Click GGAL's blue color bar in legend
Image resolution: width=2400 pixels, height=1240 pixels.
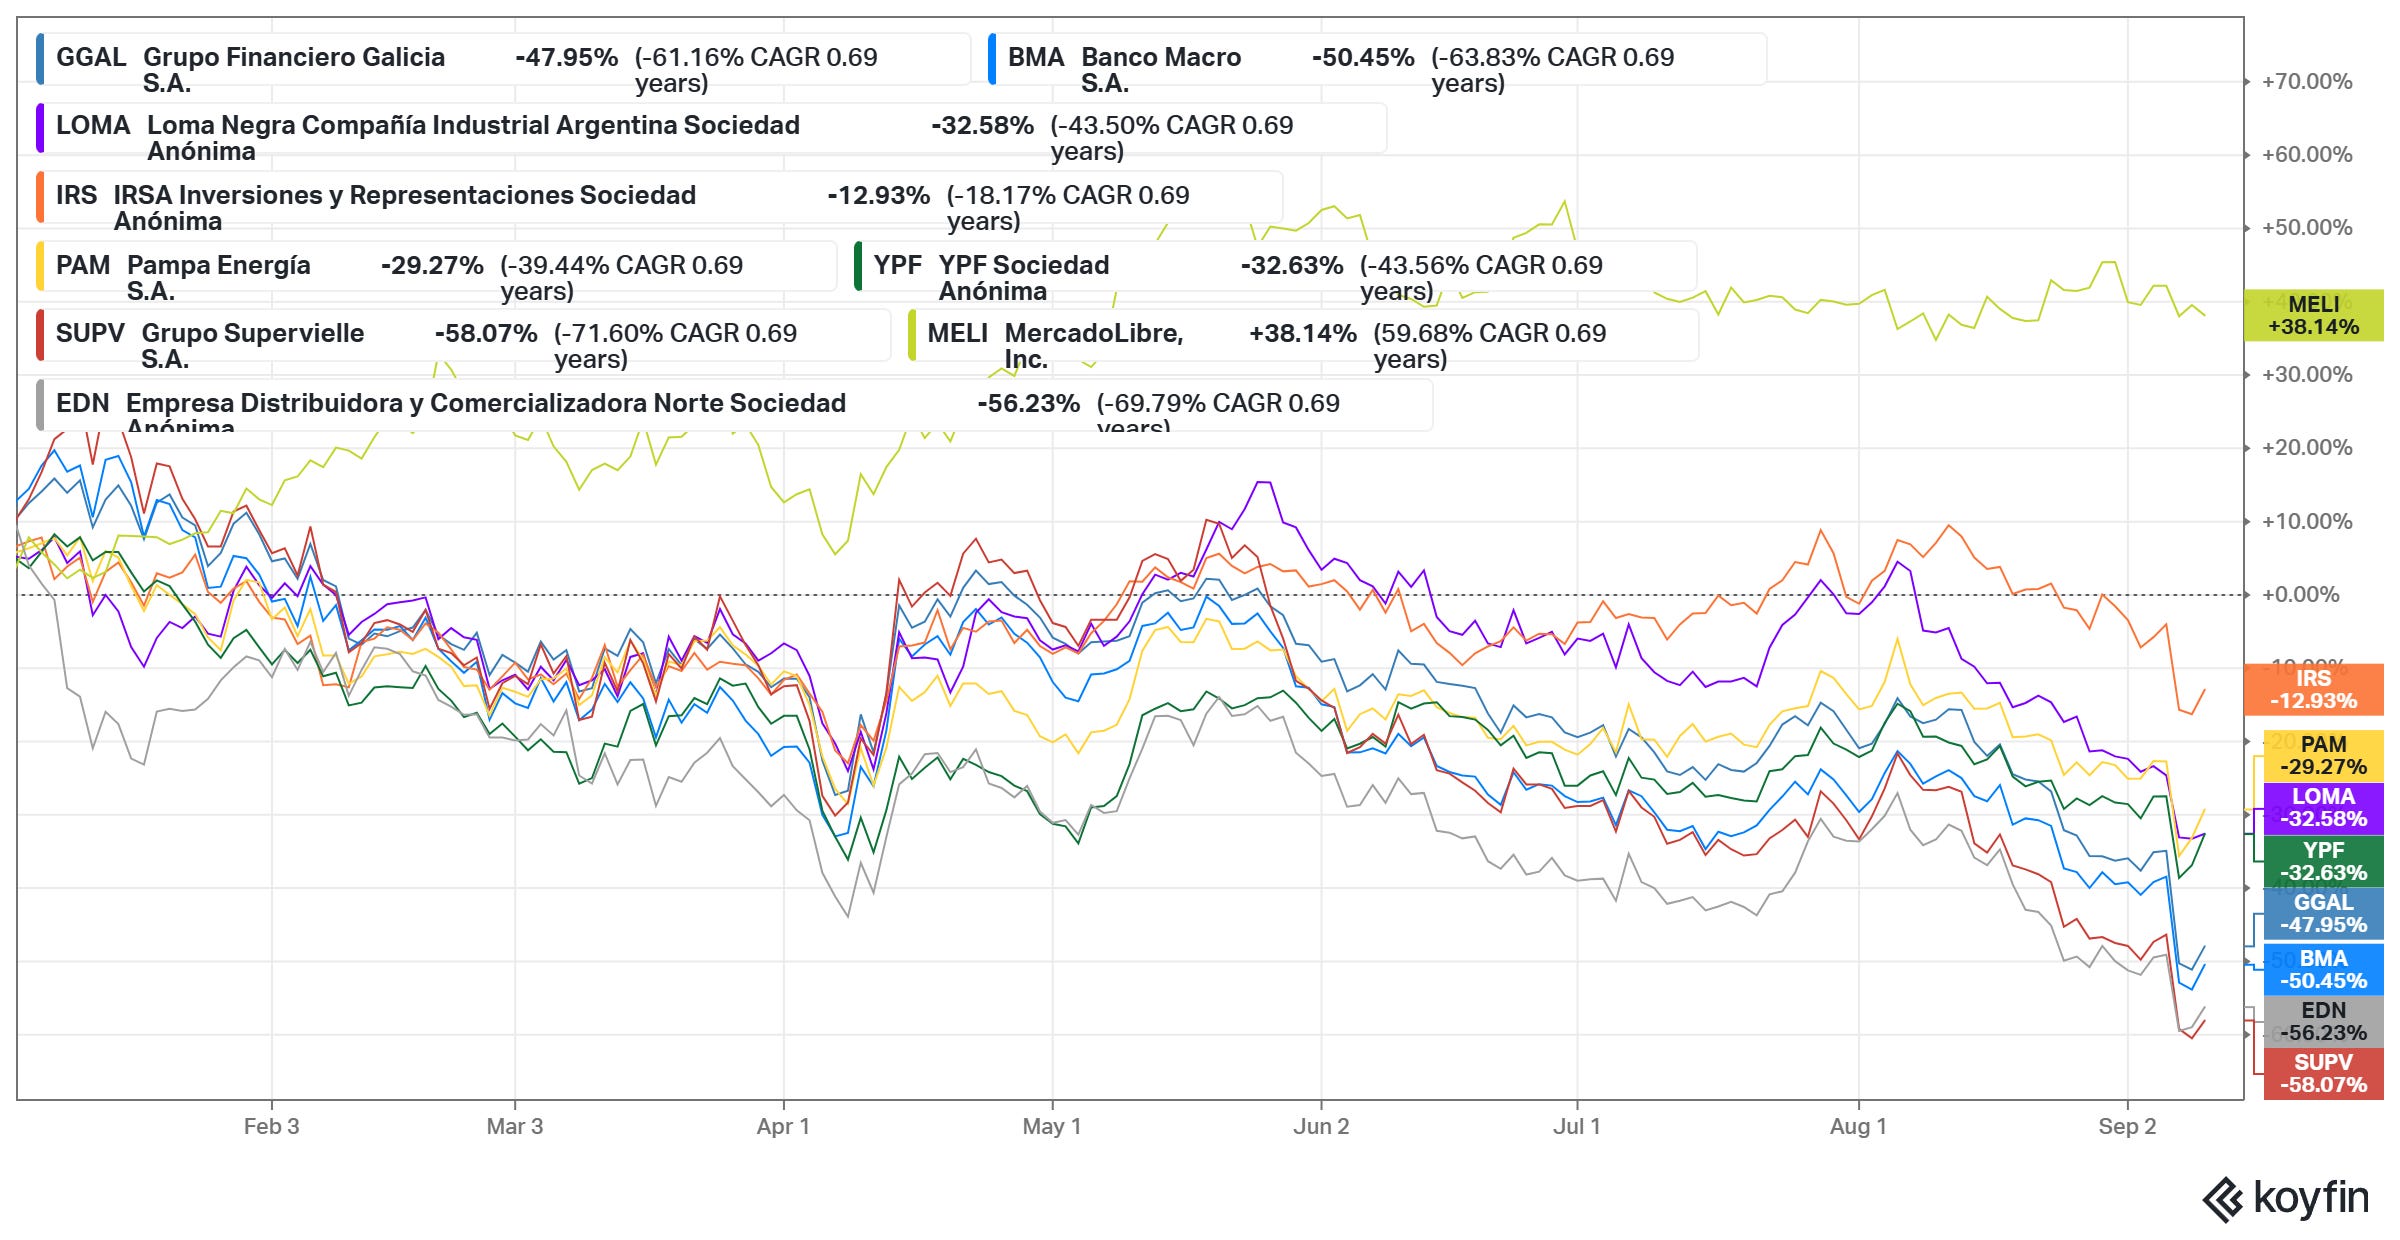[40, 59]
